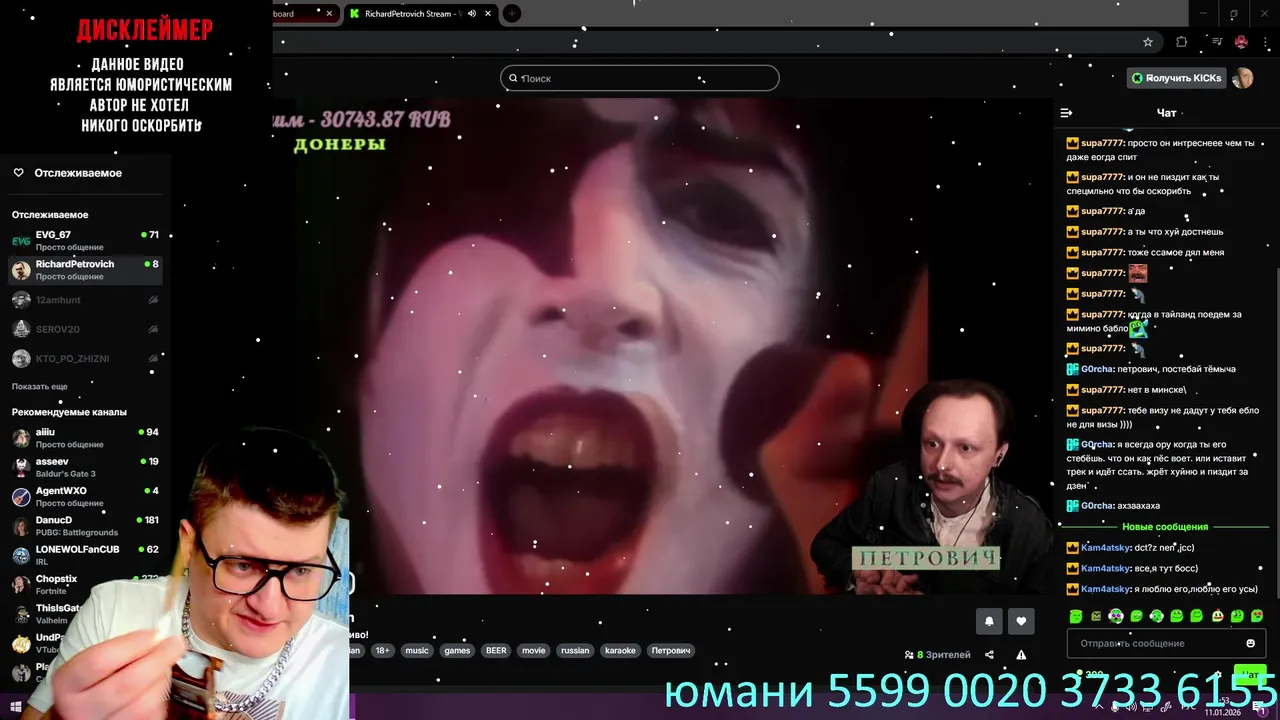
Task: Open offline channel KTO_PO_ZHIZNI
Action: point(85,358)
